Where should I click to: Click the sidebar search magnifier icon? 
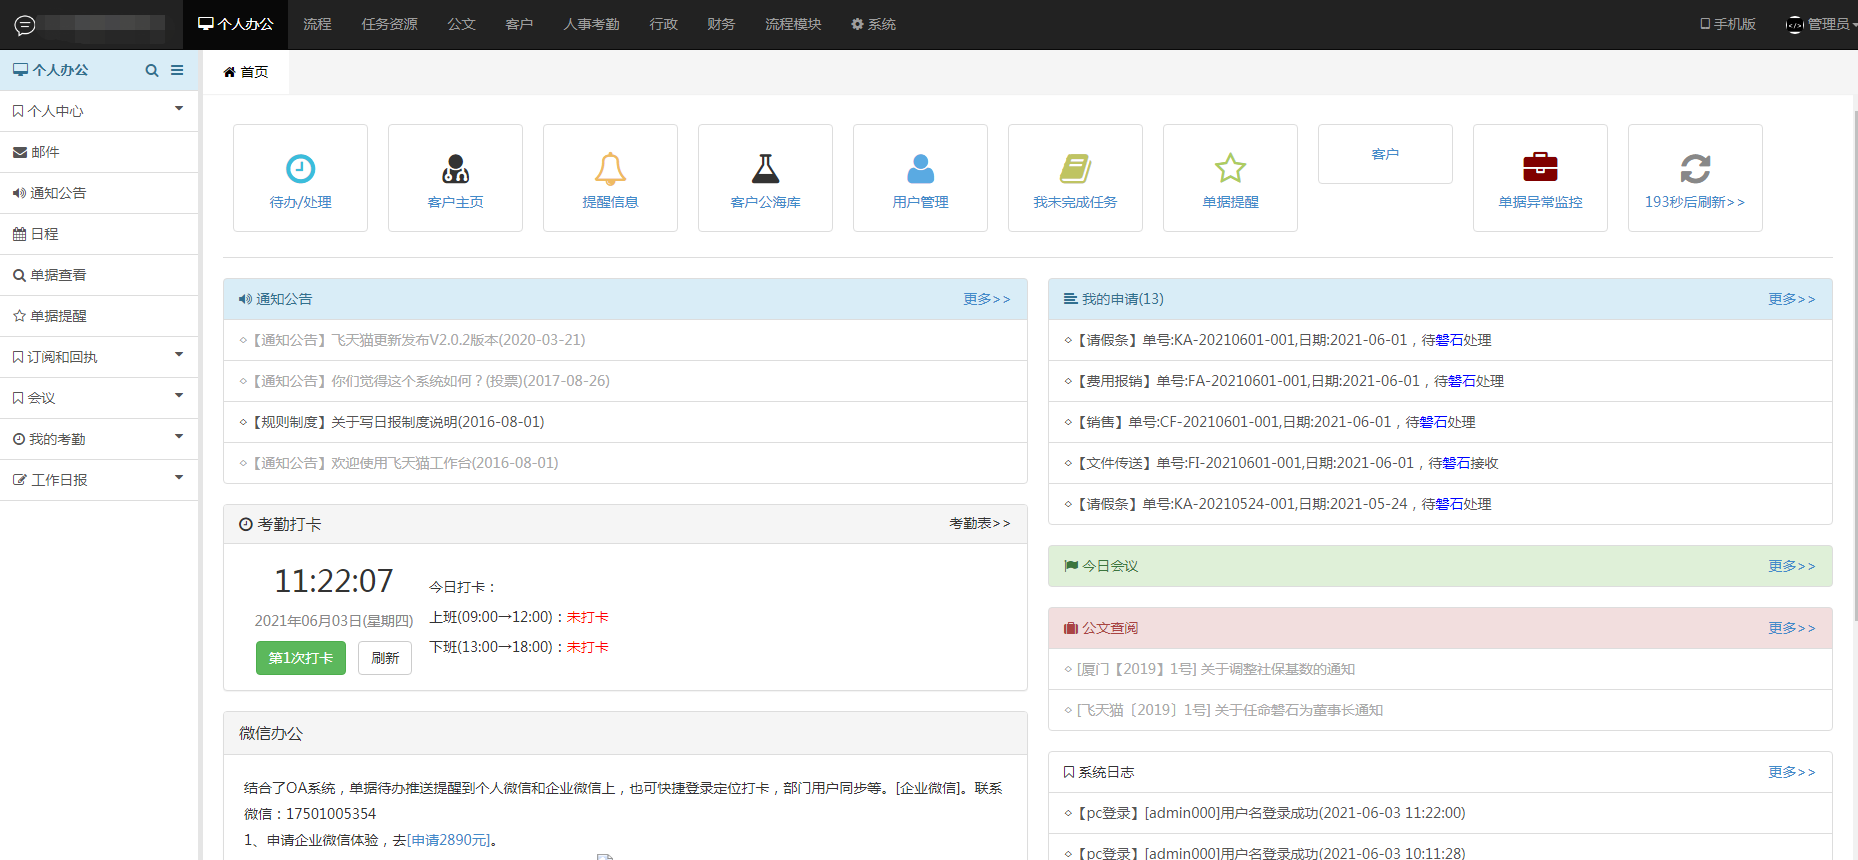coord(152,70)
